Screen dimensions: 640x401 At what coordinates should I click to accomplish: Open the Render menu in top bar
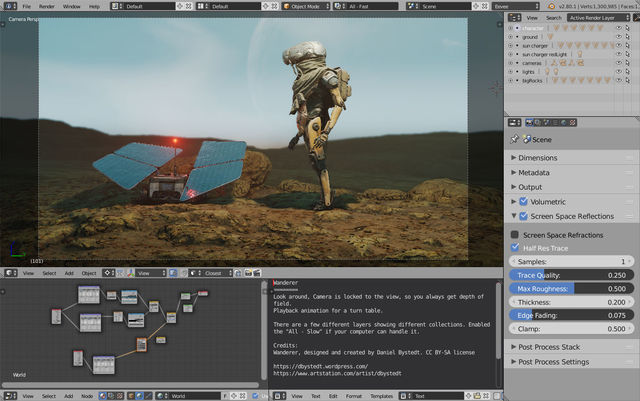[47, 6]
